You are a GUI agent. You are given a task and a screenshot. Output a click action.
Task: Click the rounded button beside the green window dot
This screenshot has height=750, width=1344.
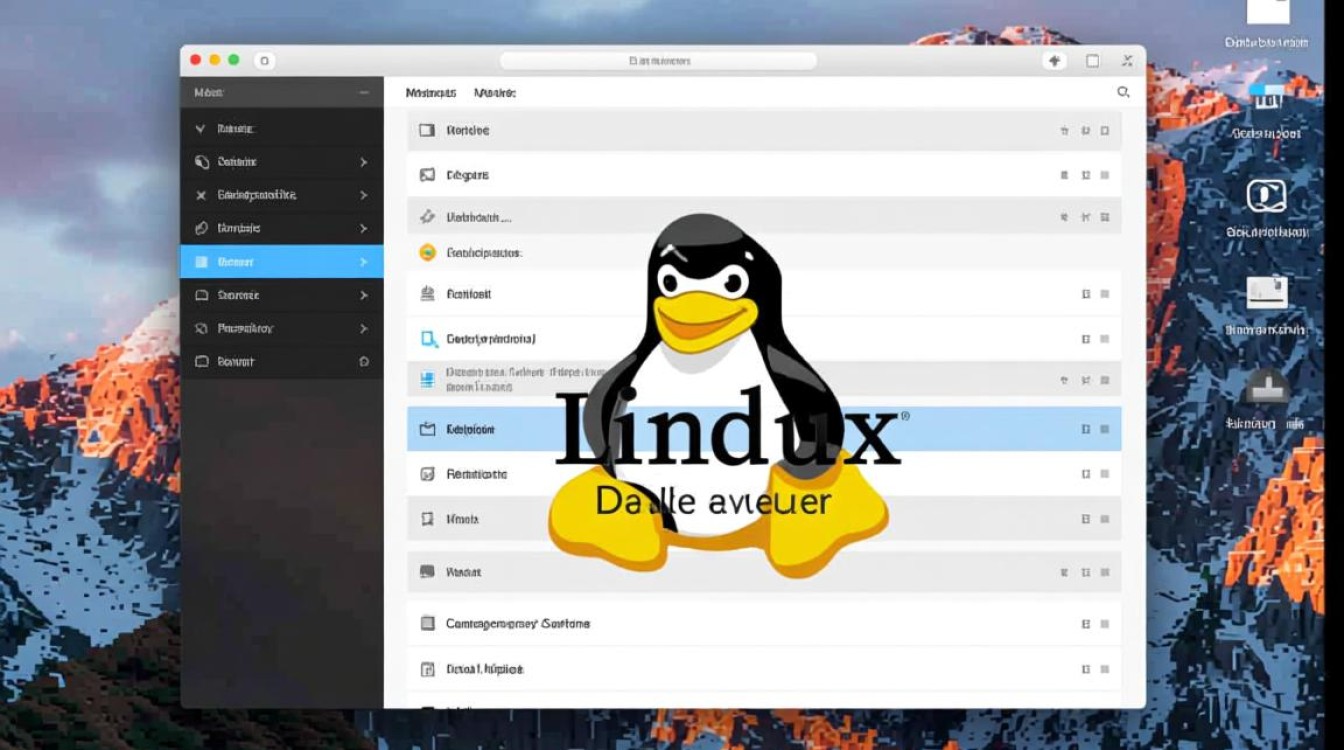(264, 61)
